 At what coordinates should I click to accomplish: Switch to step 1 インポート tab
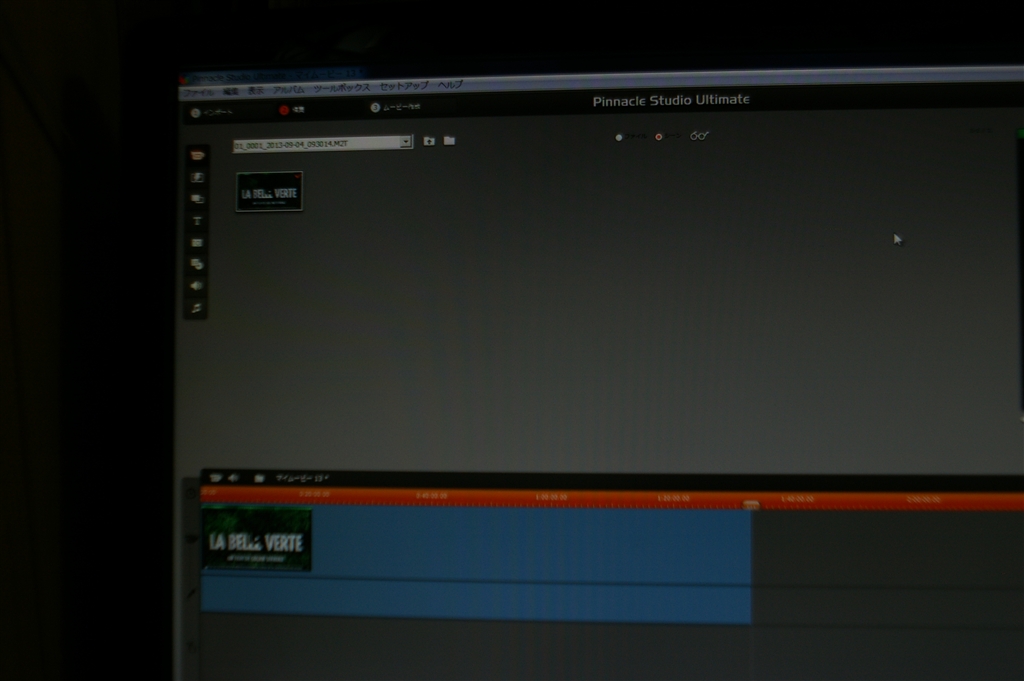pos(212,112)
